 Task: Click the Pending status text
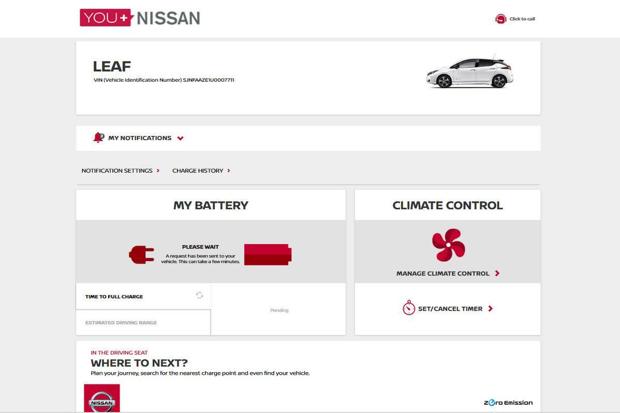279,310
